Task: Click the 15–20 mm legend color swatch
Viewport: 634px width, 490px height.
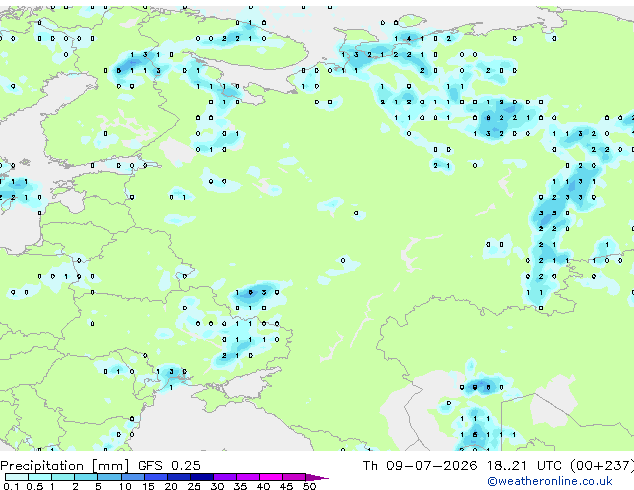Action: coord(155,477)
